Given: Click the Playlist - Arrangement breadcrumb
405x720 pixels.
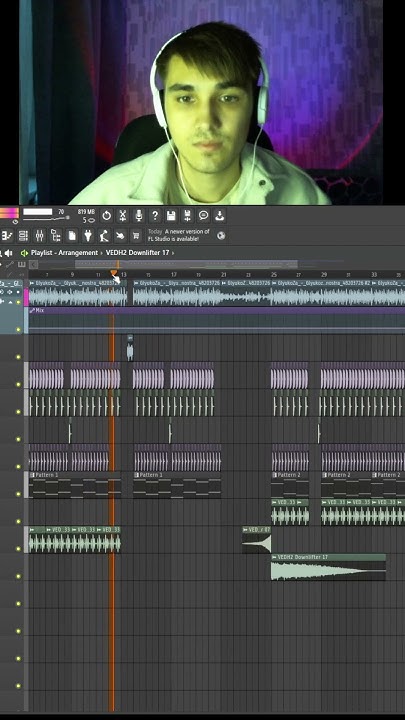Looking at the screenshot, I should [64, 253].
